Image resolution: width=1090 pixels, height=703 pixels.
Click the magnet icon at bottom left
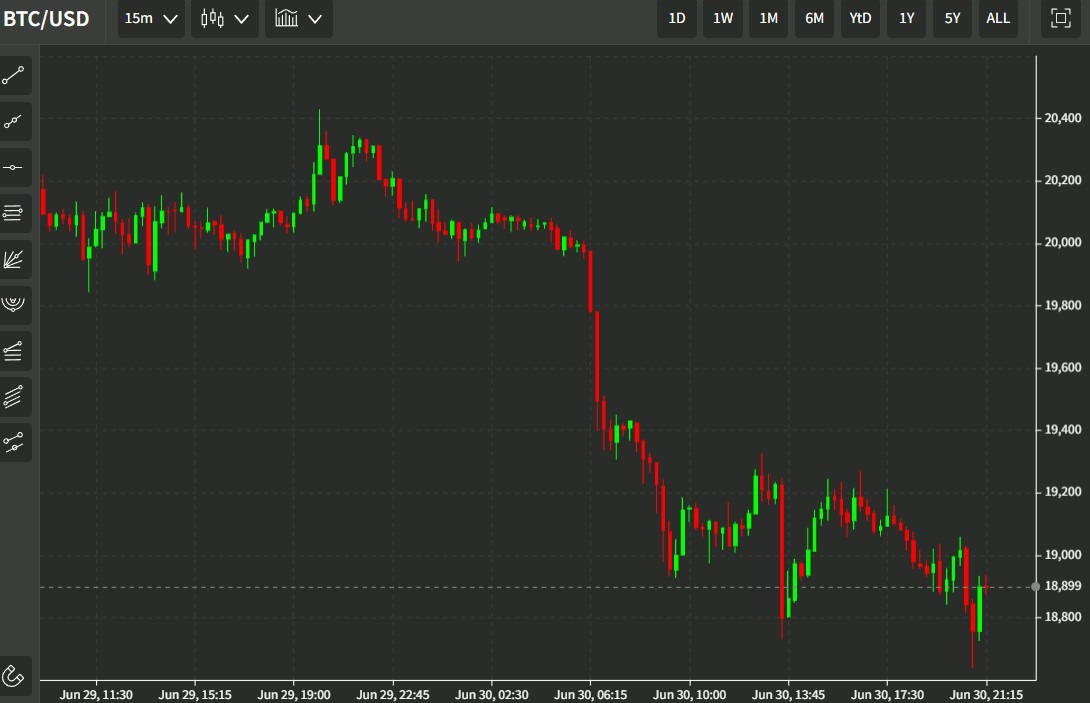click(15, 675)
